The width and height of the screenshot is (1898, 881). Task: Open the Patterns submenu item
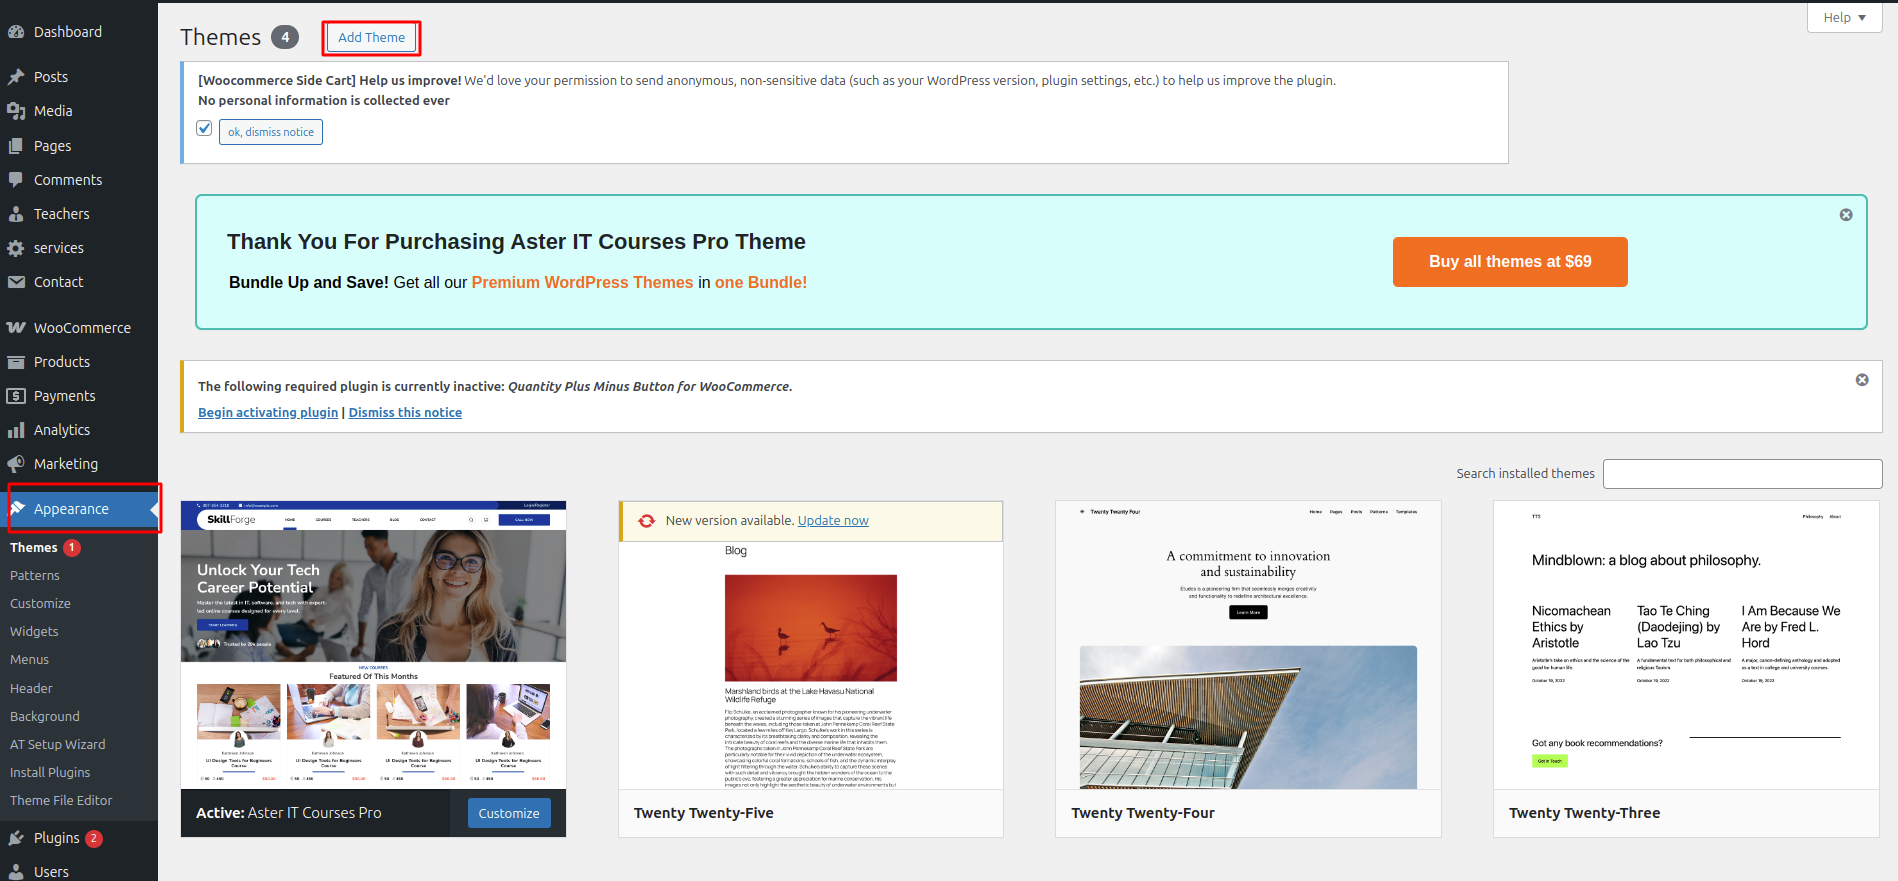pyautogui.click(x=35, y=576)
